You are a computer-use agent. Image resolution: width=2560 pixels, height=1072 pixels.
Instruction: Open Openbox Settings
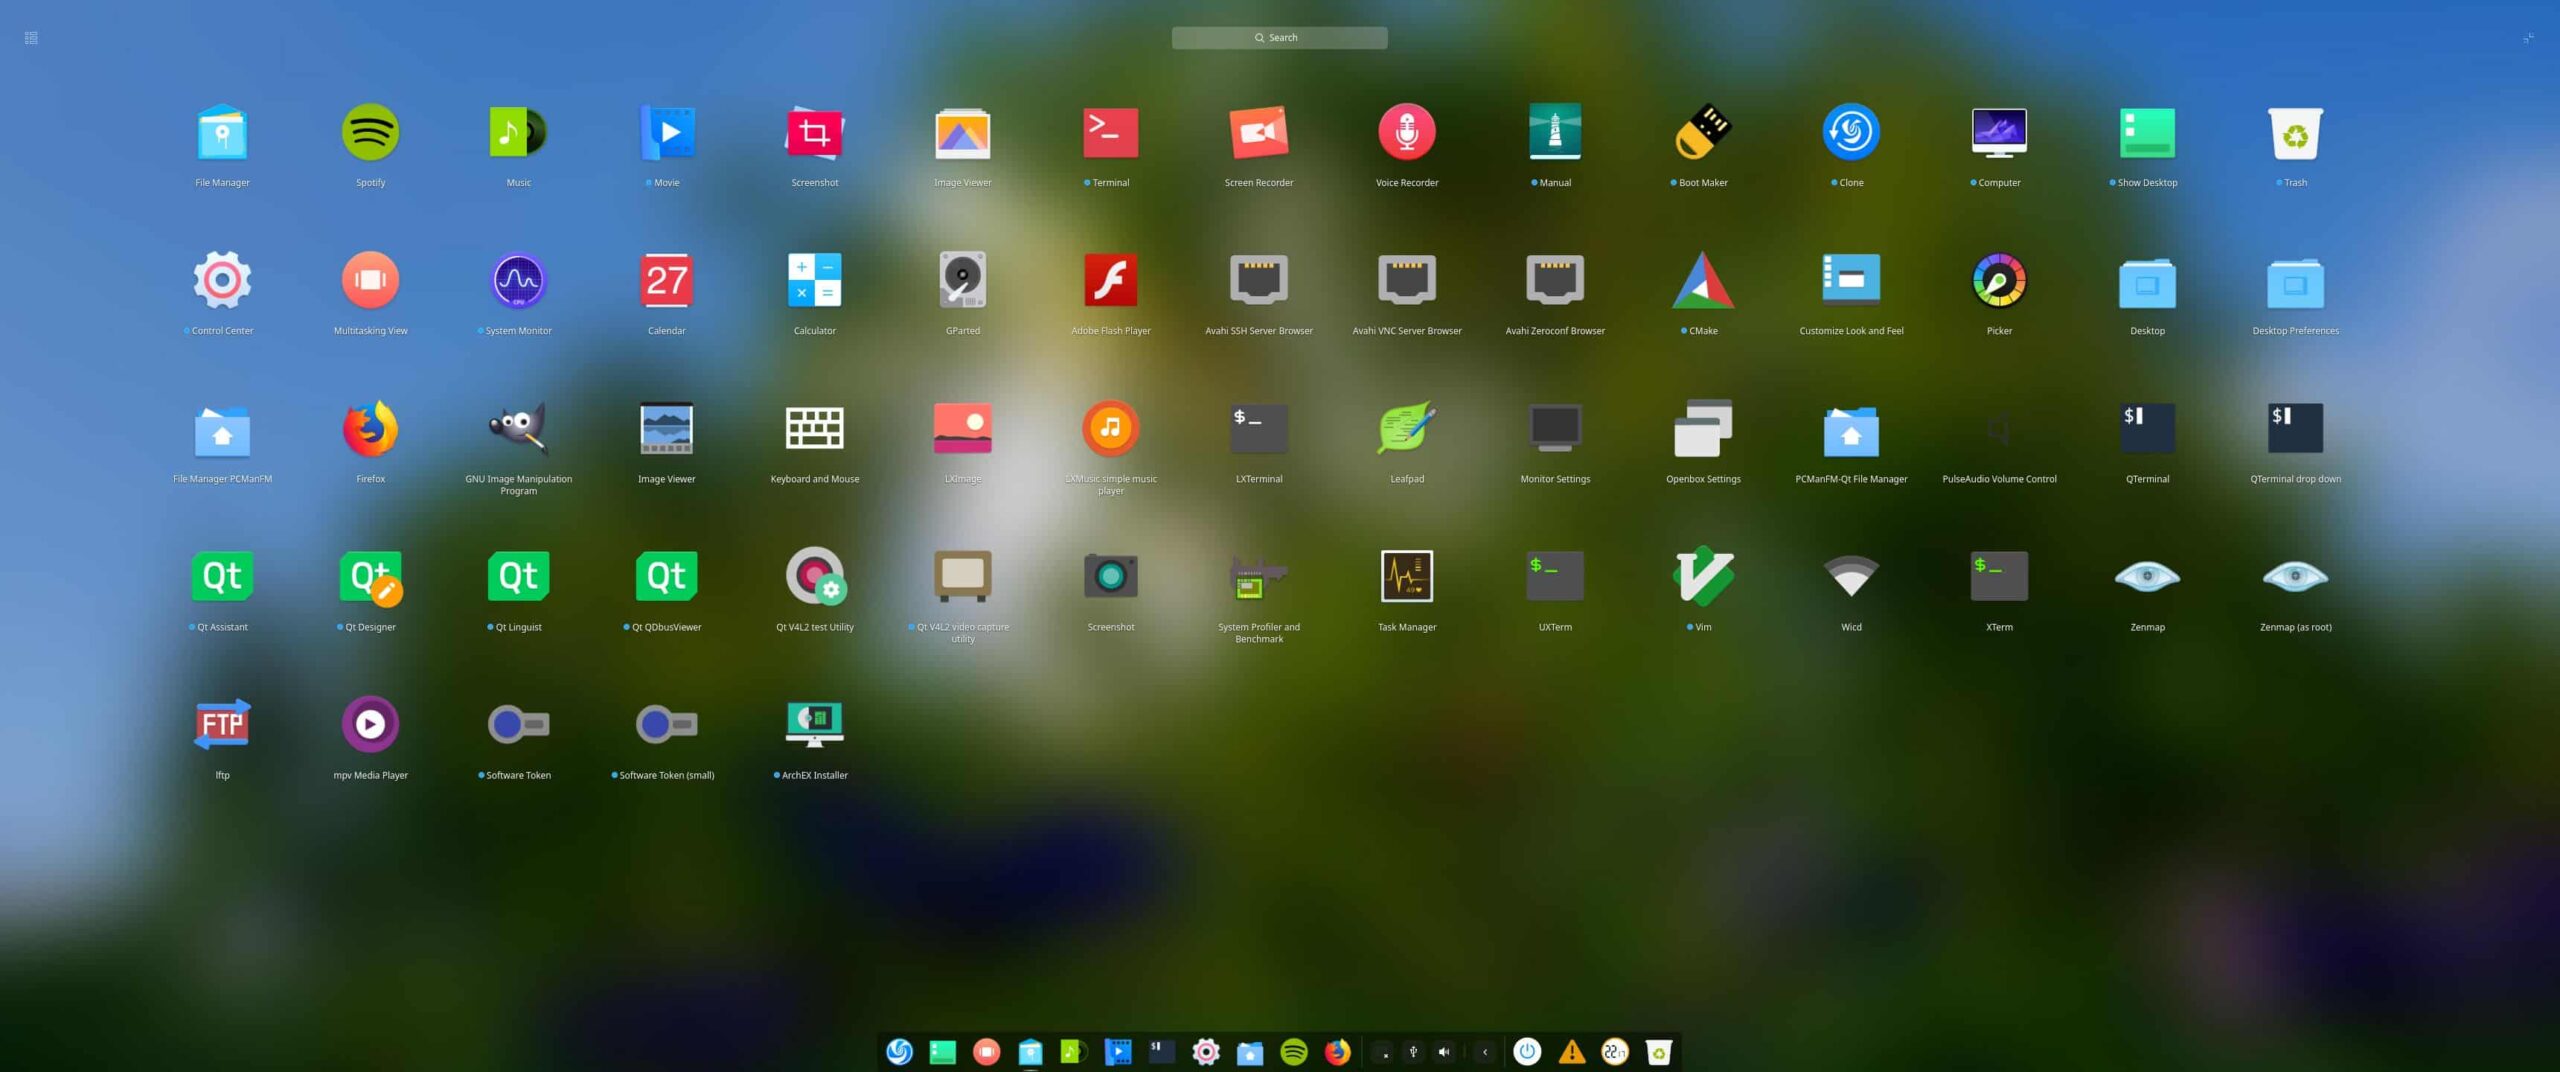[1703, 429]
